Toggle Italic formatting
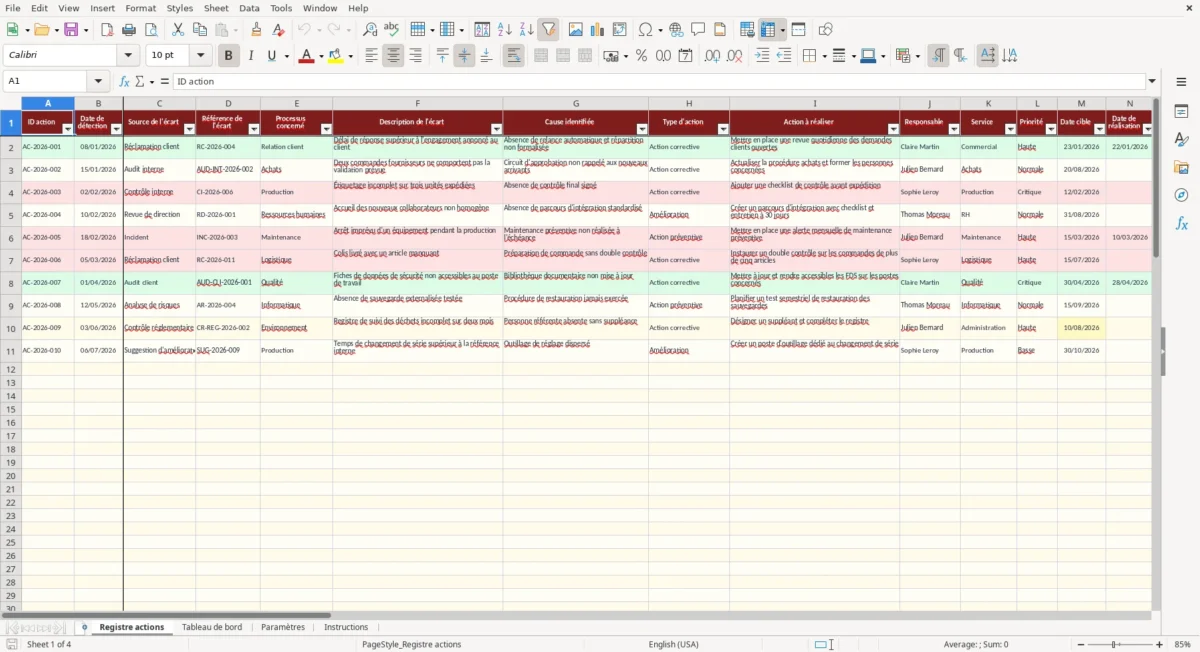This screenshot has width=1200, height=652. (x=251, y=56)
